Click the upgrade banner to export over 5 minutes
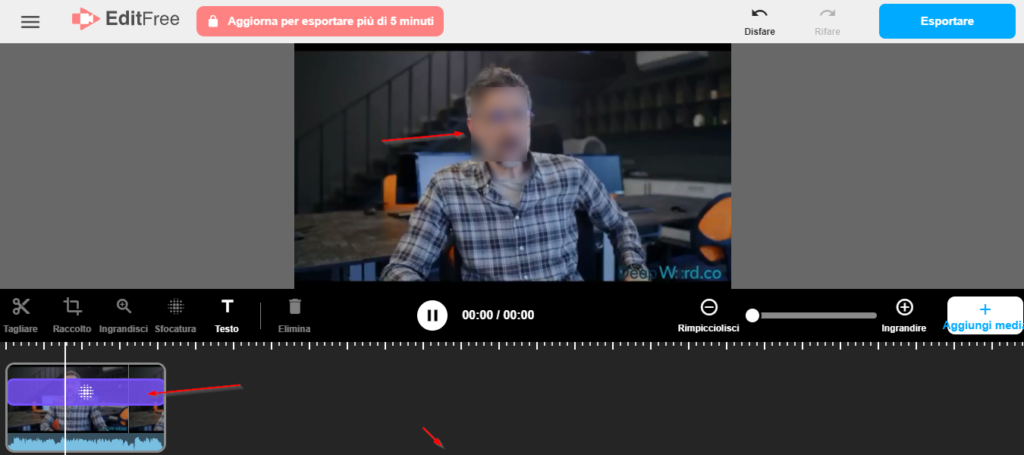 [x=320, y=22]
